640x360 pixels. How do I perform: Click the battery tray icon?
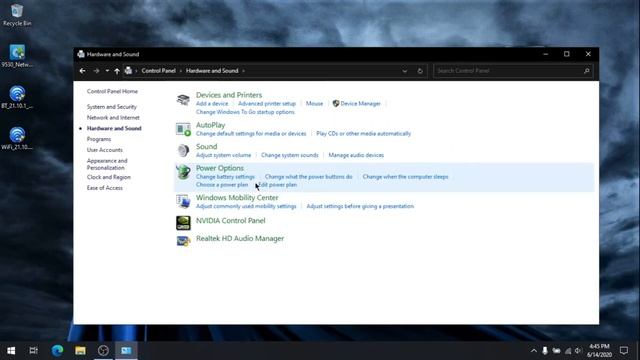point(556,351)
